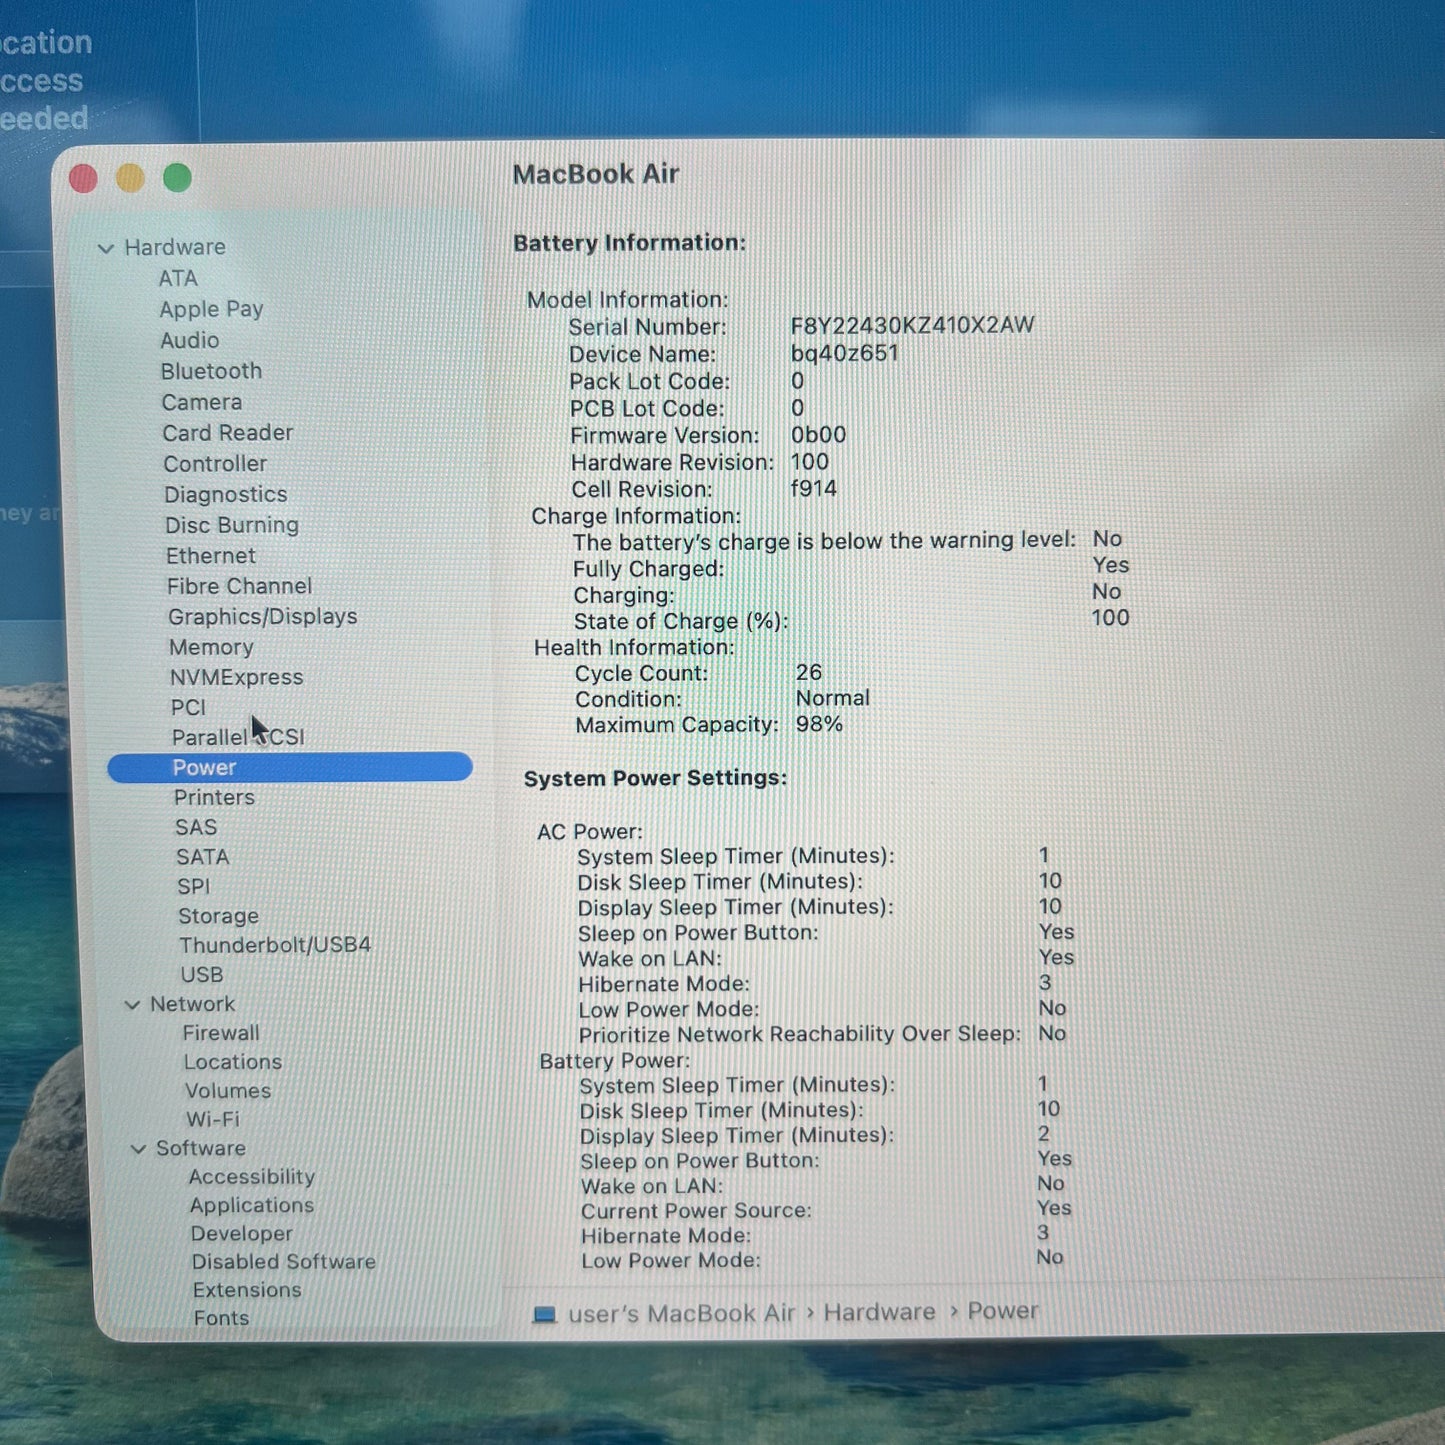Open the Thunderbolt/USB4 sidebar item
This screenshot has width=1445, height=1445.
275,945
